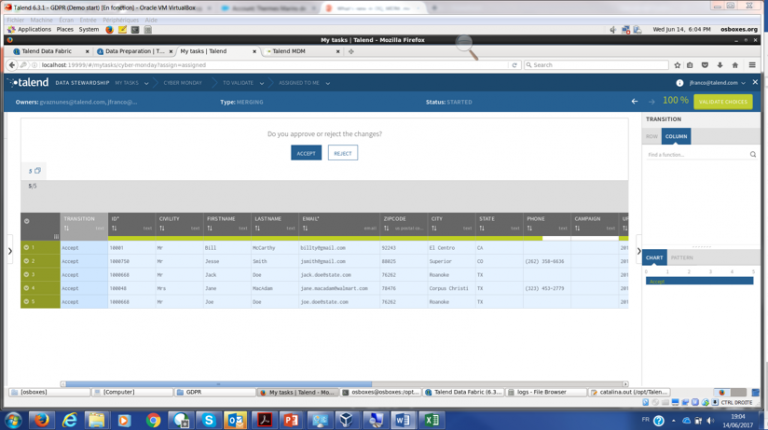
Task: Open the information icon beside the user email
Action: pos(679,83)
